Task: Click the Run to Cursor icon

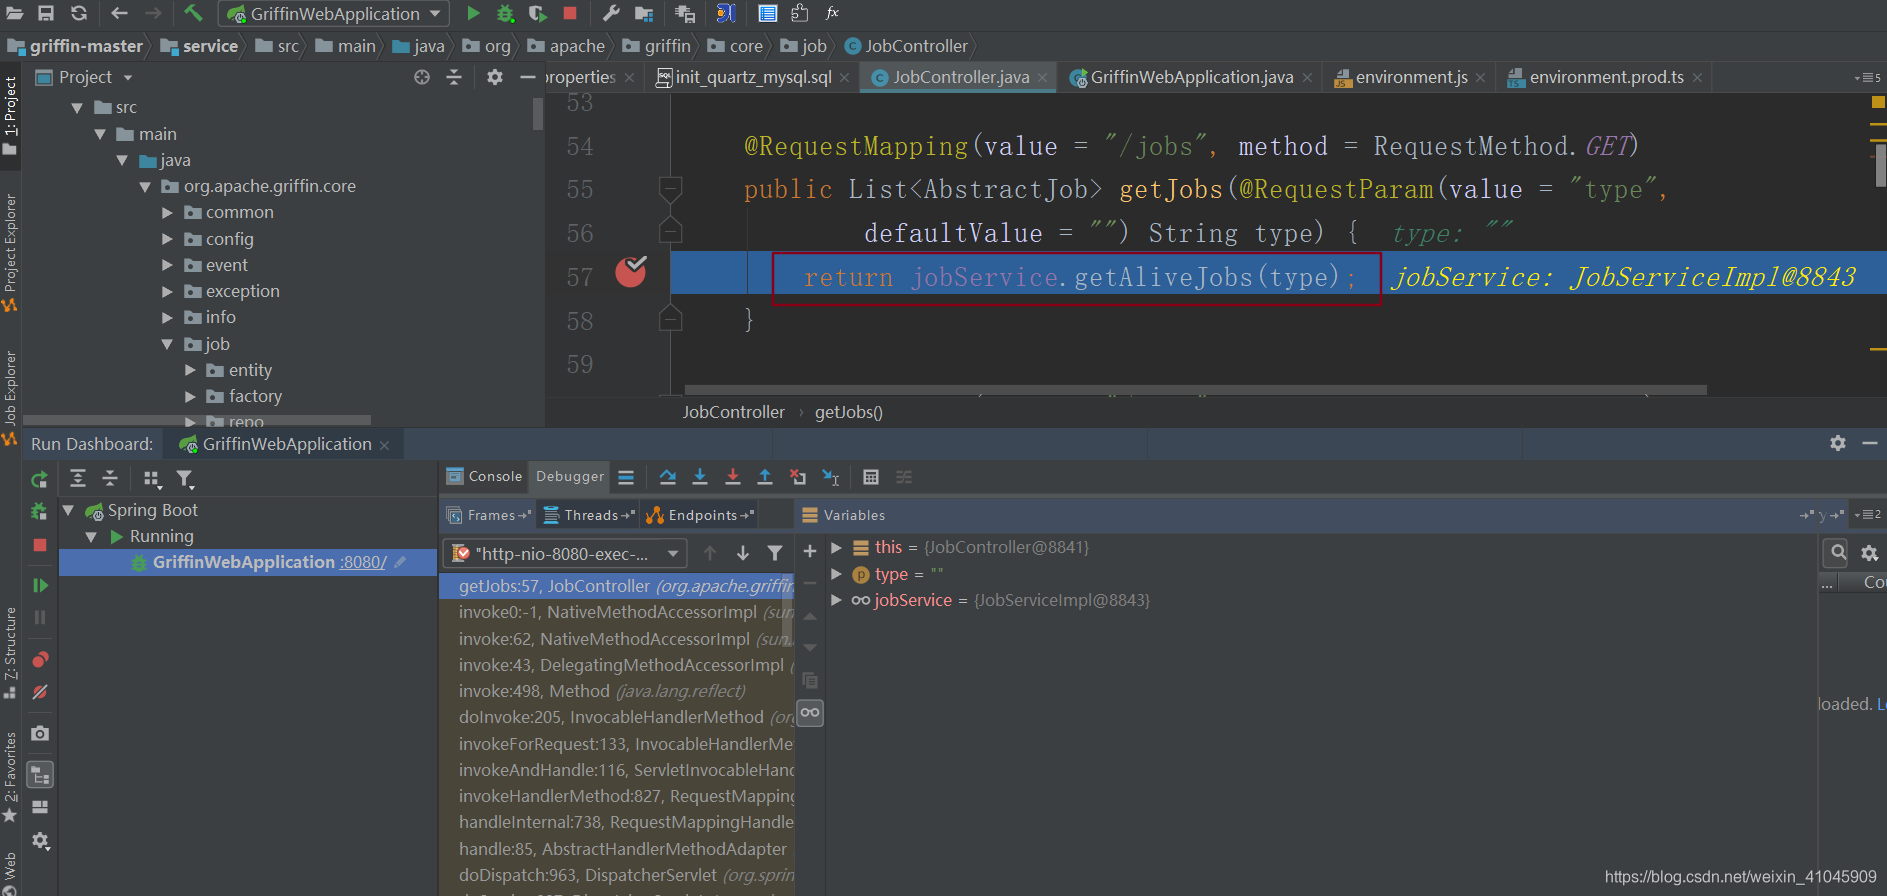Action: coord(831,477)
